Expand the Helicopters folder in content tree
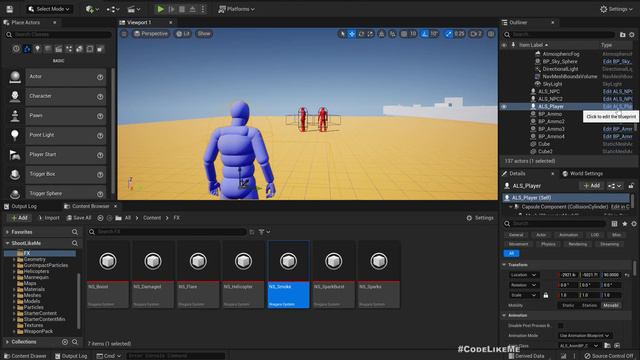Viewport: 640px width, 360px height. click(14, 271)
